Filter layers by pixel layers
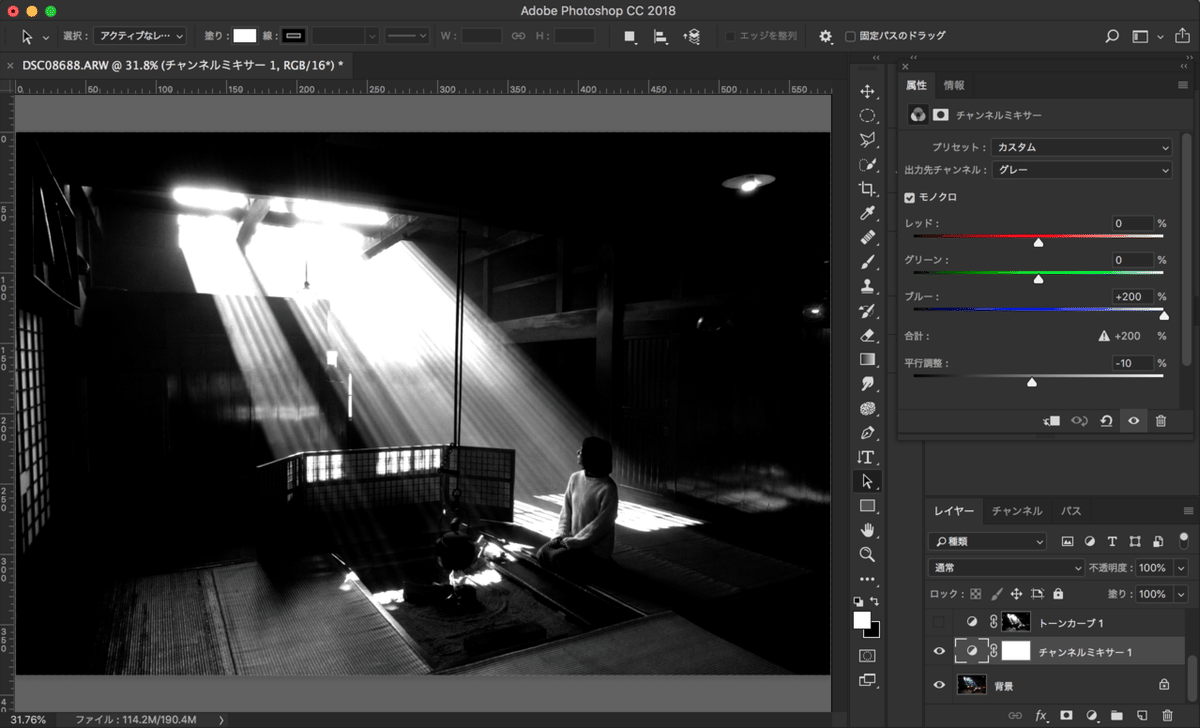Screen dimensions: 1200x728 tap(1067, 541)
